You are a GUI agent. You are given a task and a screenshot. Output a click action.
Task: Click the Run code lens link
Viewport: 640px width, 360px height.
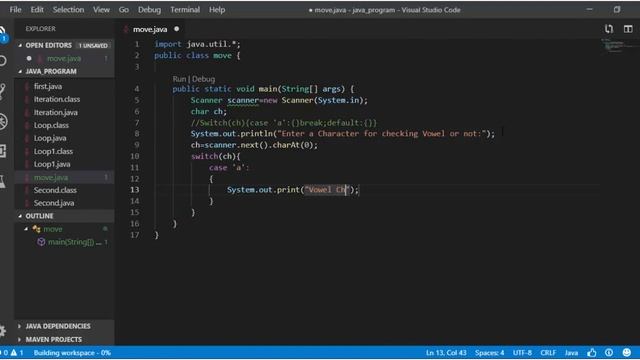point(179,79)
